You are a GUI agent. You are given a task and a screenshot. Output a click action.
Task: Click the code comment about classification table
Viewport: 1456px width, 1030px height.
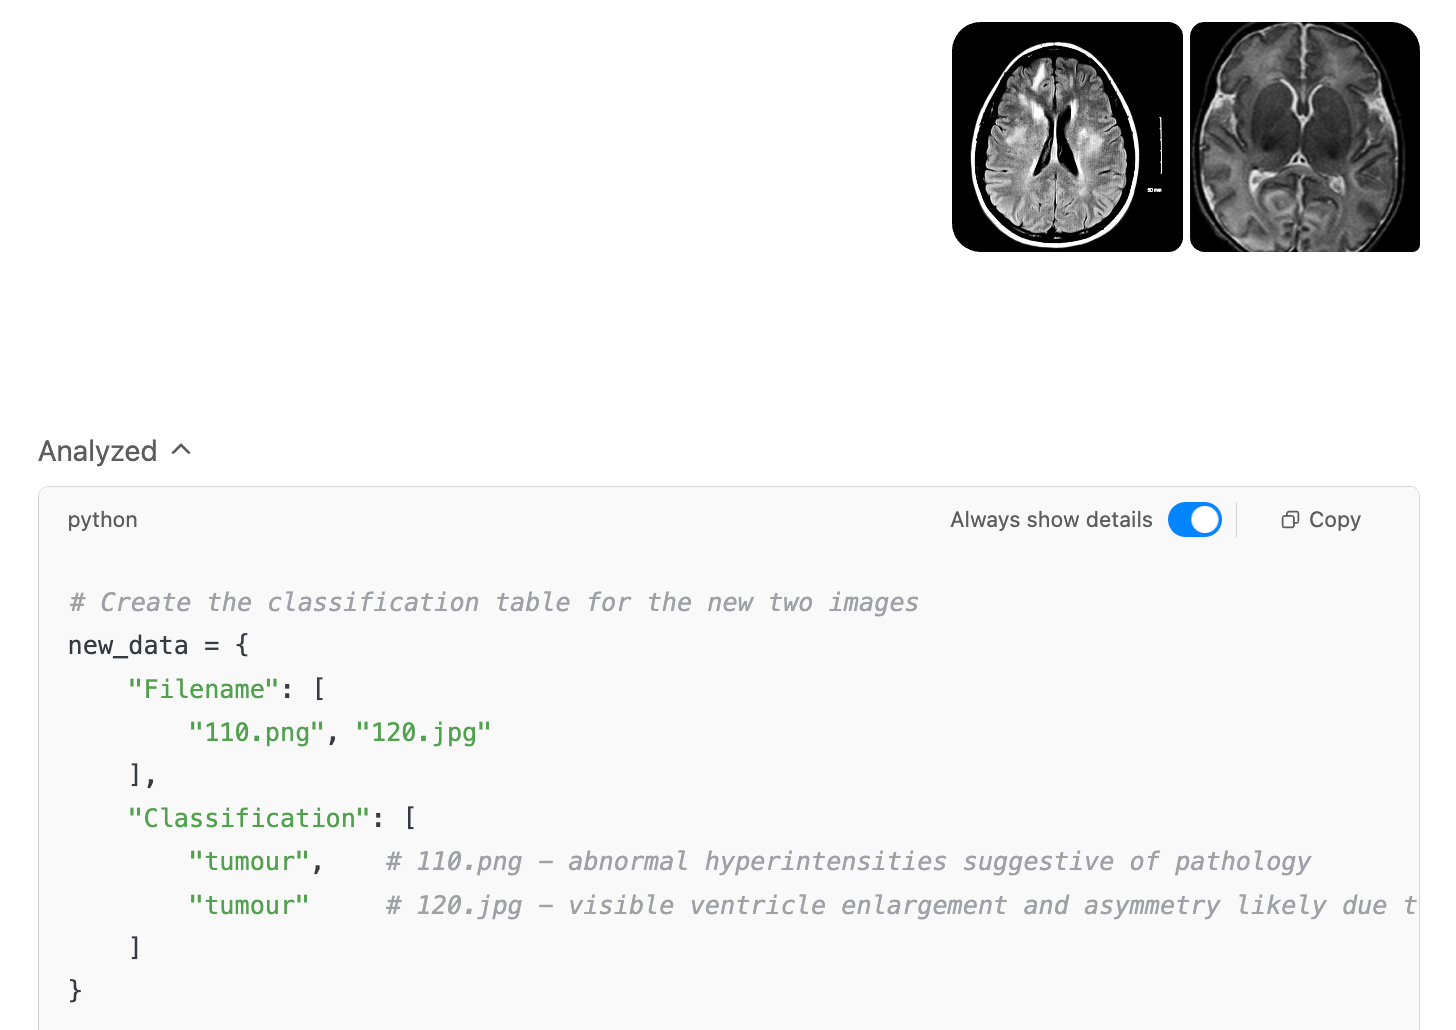point(494,602)
